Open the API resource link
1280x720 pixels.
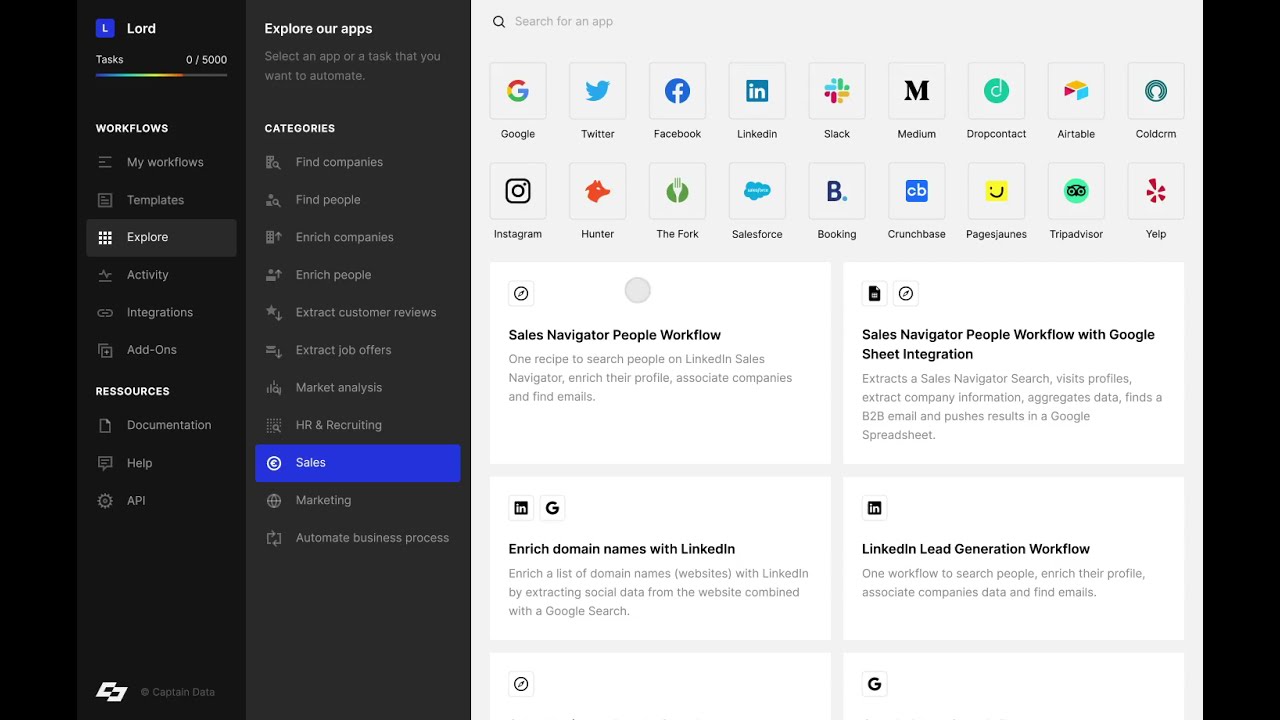[x=162, y=500]
